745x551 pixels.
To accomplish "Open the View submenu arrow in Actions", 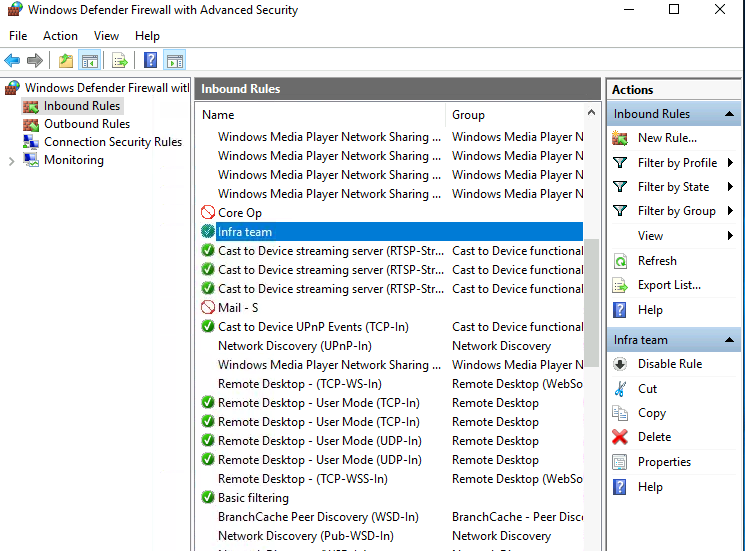I will point(730,236).
